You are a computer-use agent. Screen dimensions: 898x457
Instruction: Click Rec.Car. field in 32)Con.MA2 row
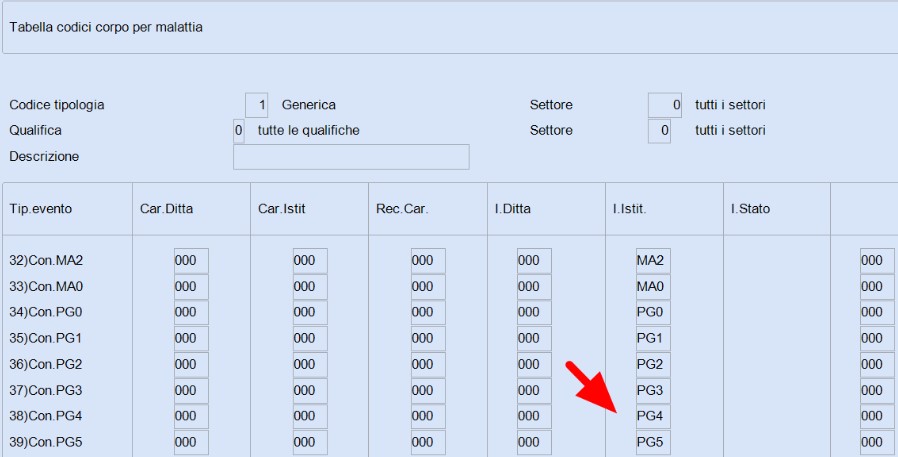point(428,261)
